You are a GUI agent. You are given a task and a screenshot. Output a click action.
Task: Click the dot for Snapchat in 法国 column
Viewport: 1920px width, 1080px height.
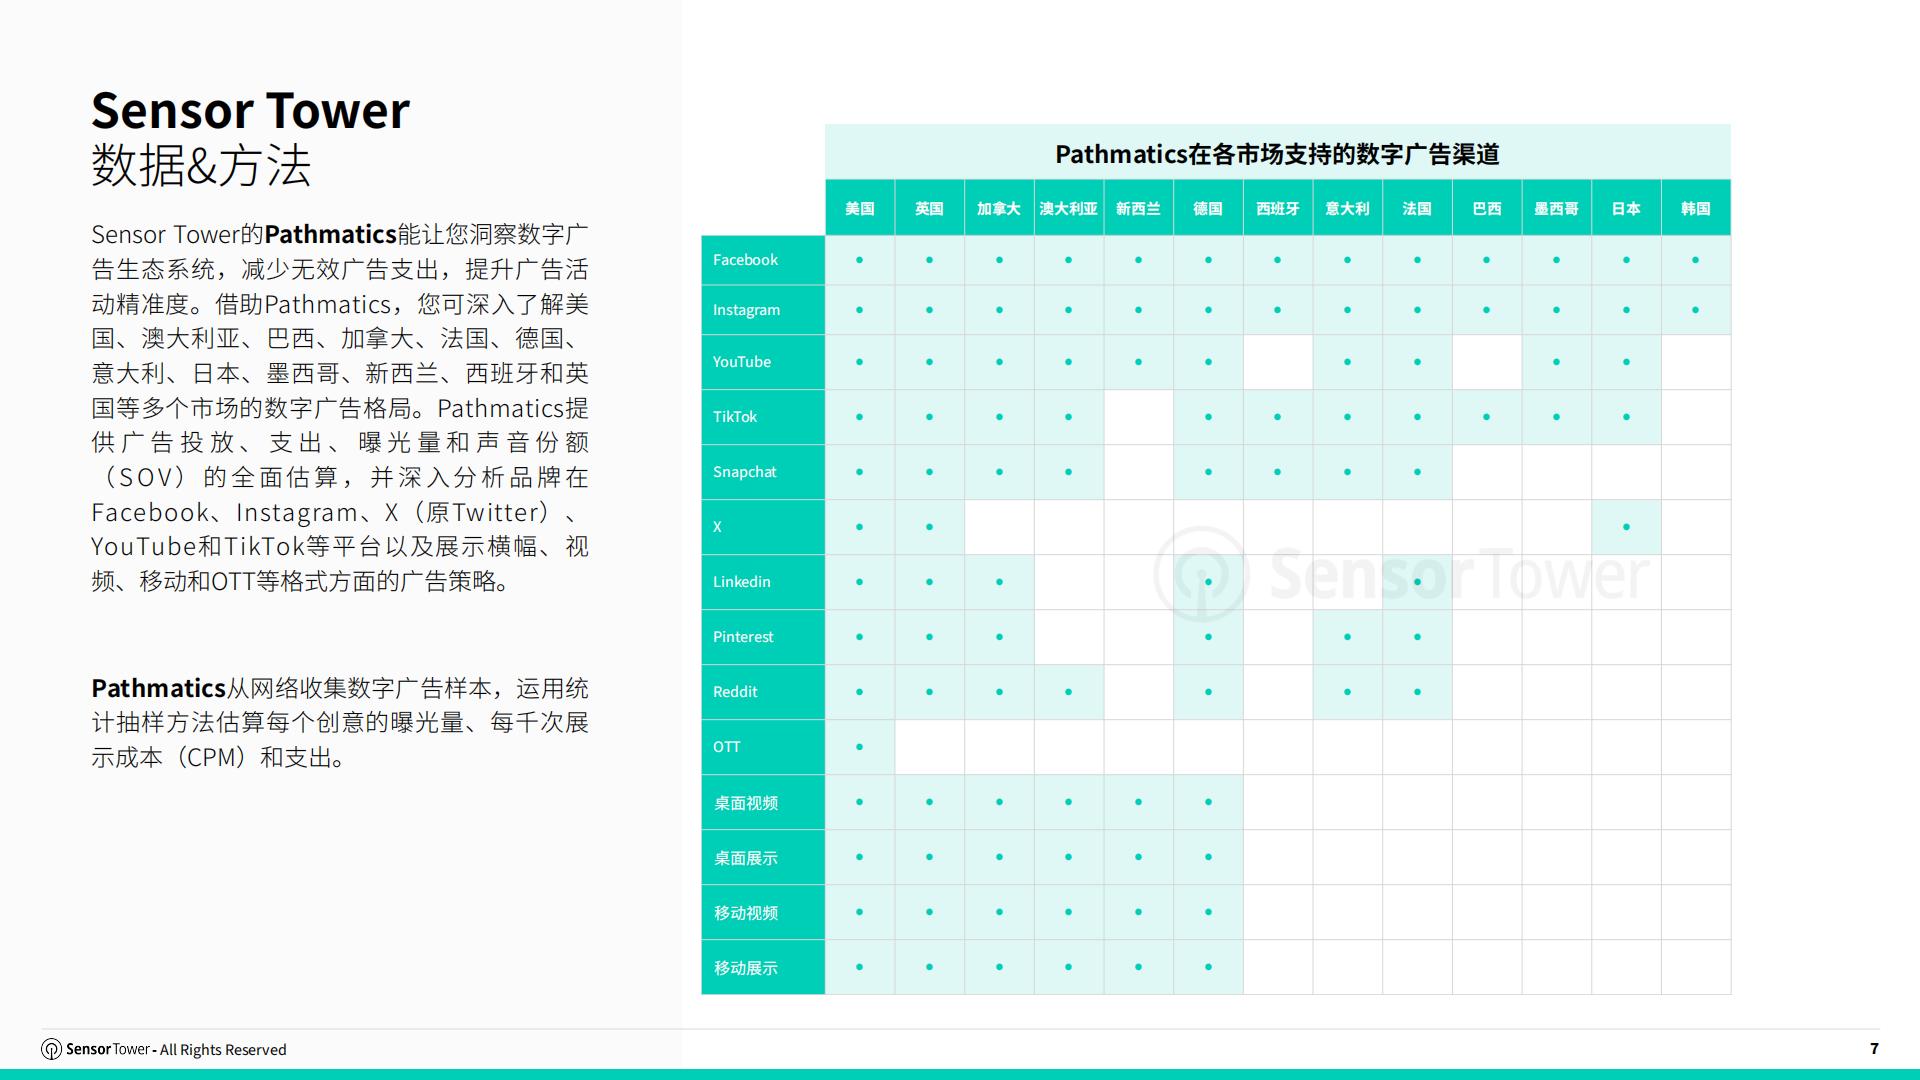[x=1417, y=472]
